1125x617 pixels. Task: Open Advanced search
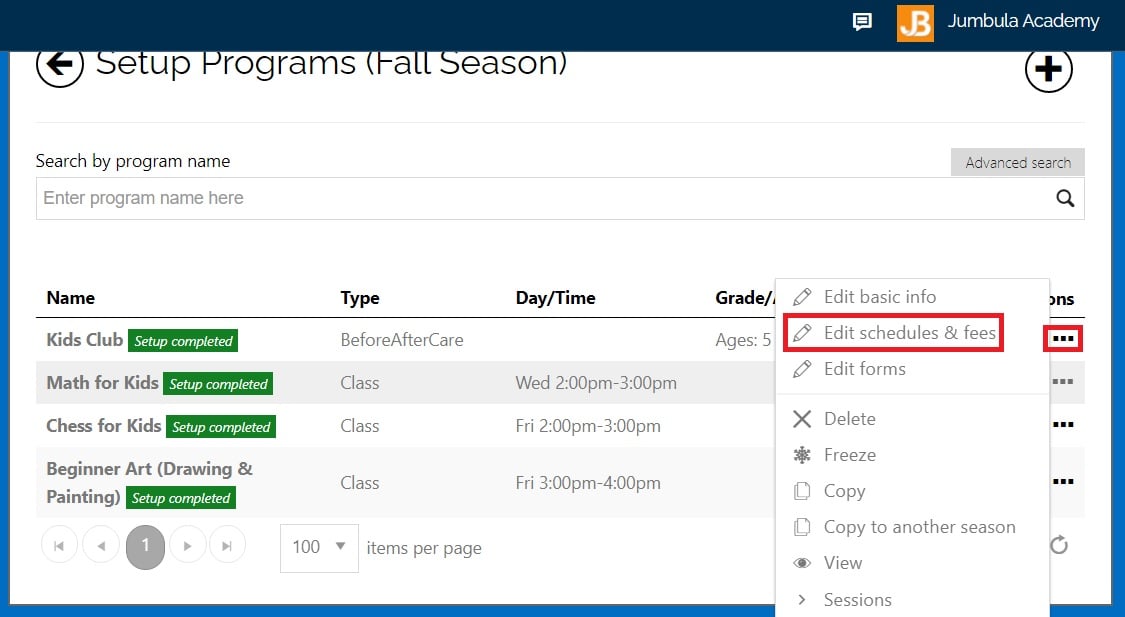click(1017, 162)
